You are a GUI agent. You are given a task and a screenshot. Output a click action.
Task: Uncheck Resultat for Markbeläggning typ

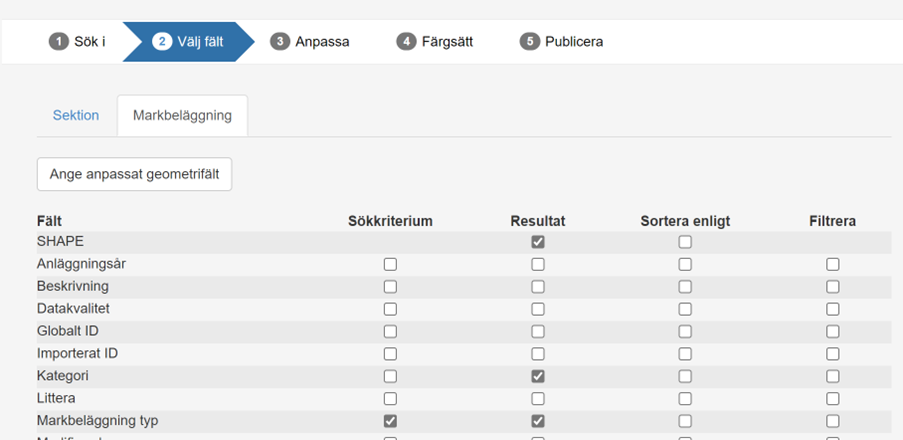(x=538, y=421)
